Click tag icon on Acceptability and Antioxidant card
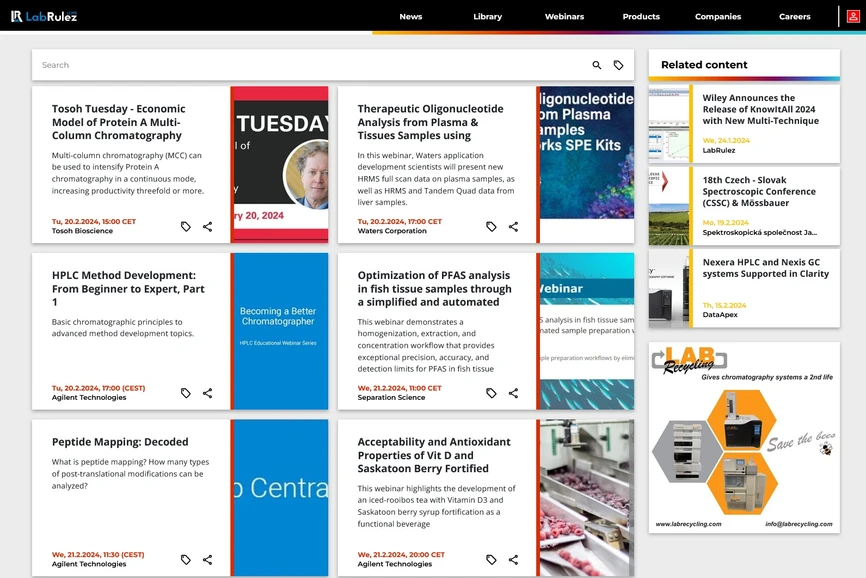Image resolution: width=866 pixels, height=578 pixels. coord(491,560)
